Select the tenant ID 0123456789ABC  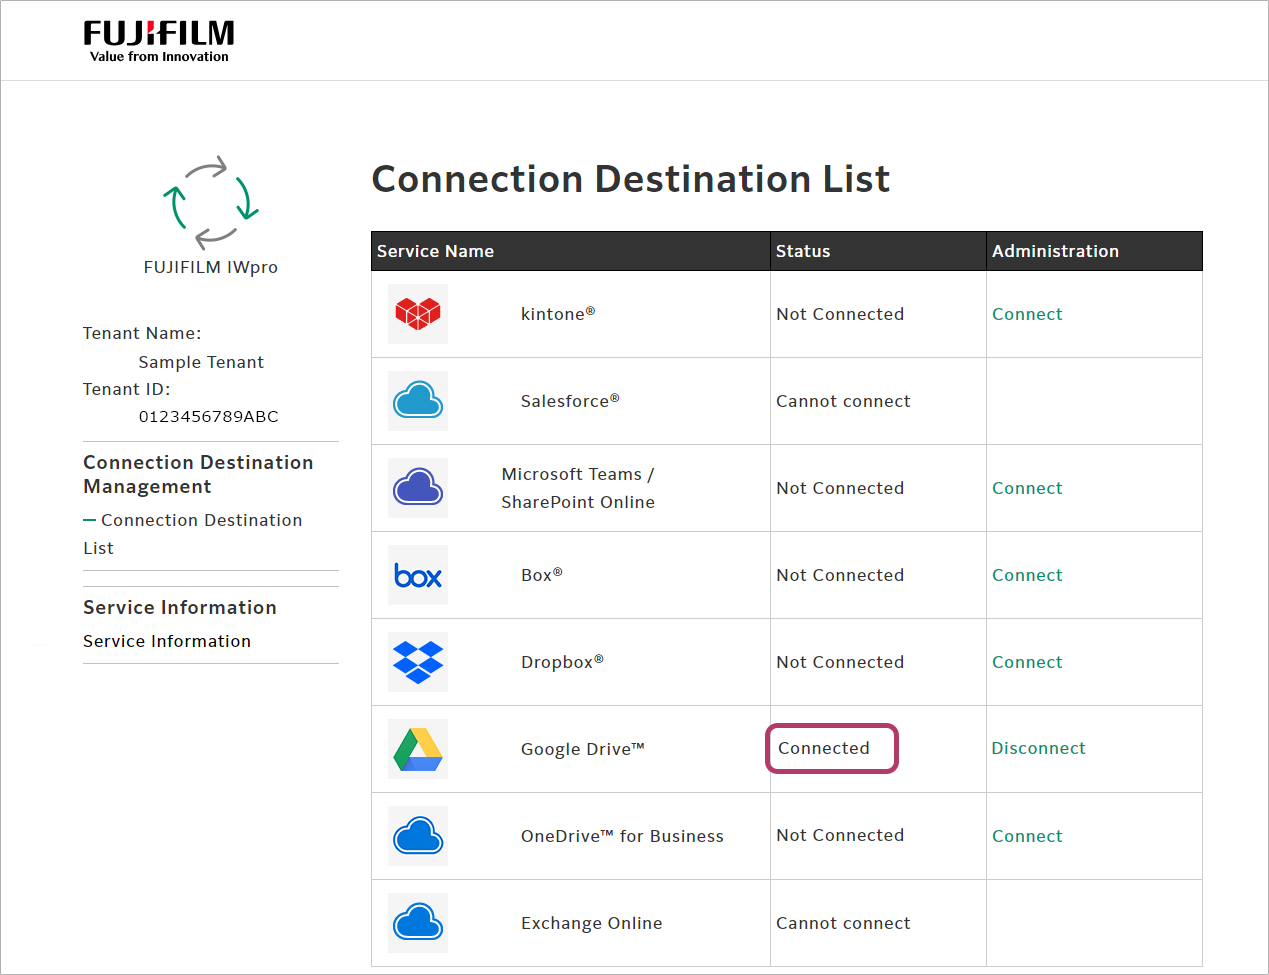[208, 416]
